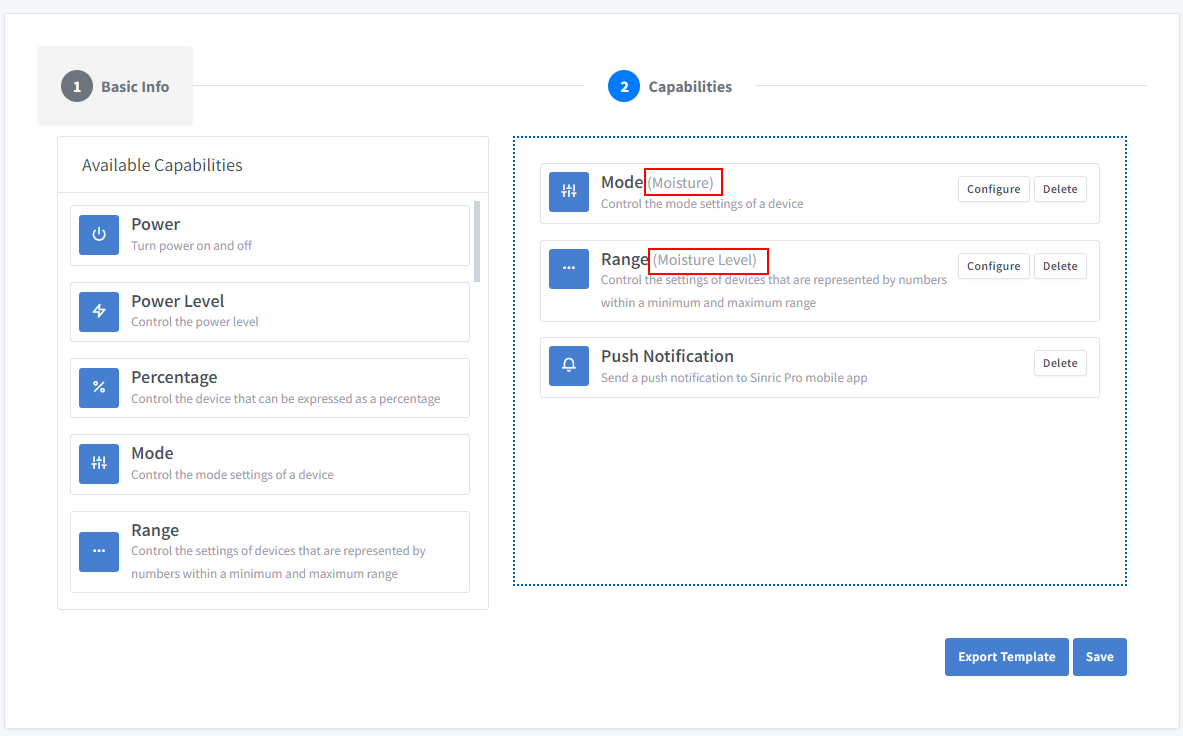Click the Mode icon on the added Moisture capability
Viewport: 1183px width, 736px height.
tap(568, 192)
